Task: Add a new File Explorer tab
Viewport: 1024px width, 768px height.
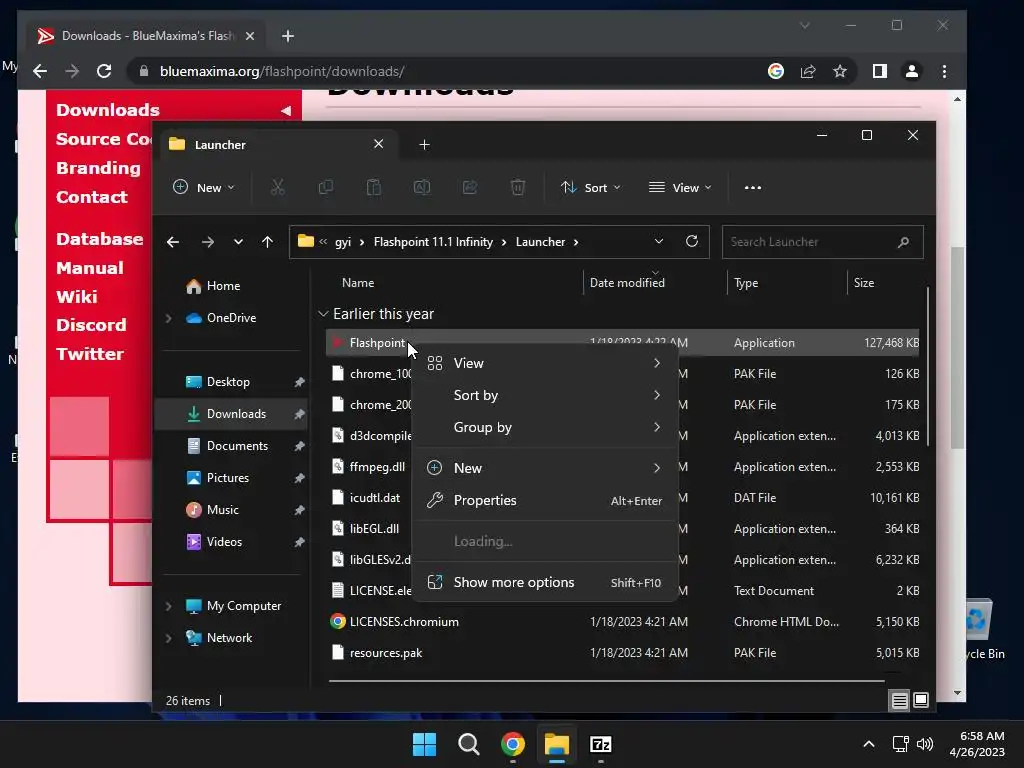Action: point(424,144)
